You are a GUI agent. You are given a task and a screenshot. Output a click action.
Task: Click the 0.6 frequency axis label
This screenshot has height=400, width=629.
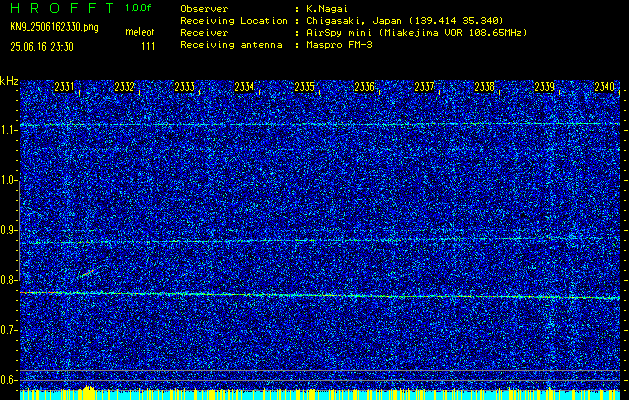pos(9,380)
